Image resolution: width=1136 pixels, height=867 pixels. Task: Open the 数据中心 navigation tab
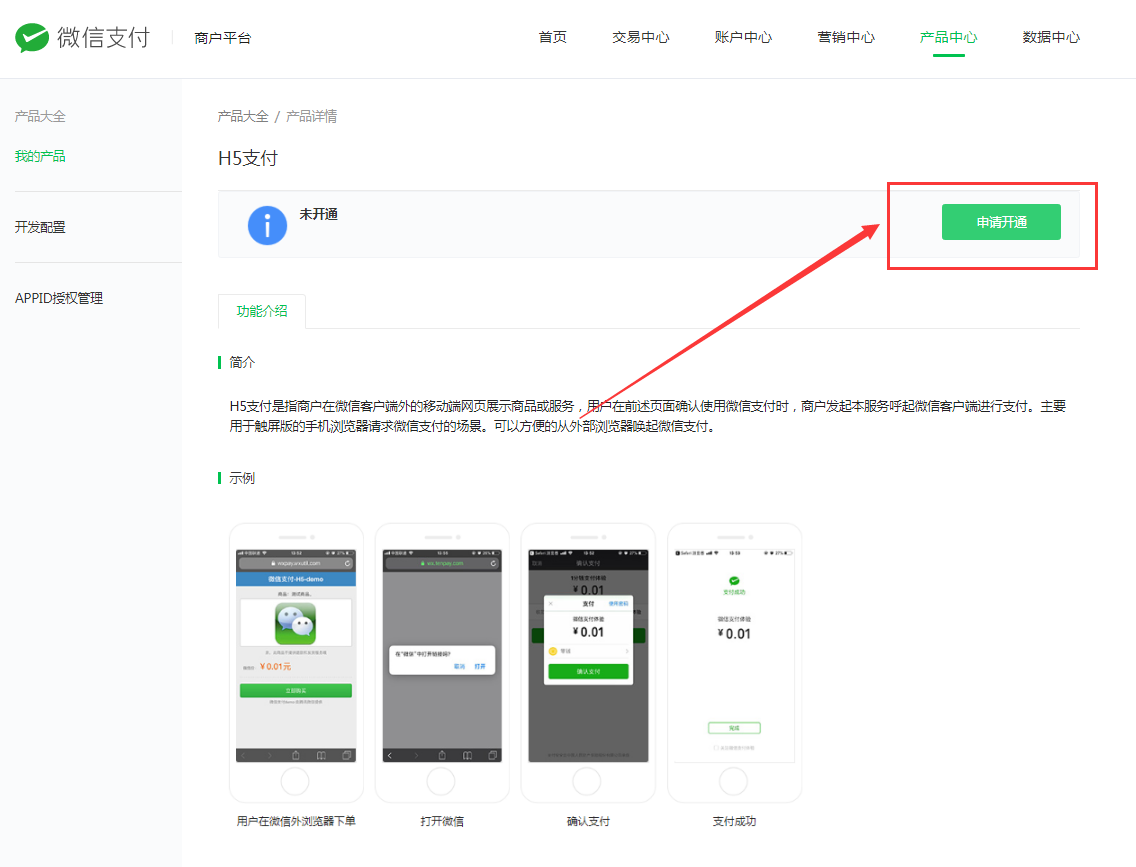coord(1051,37)
